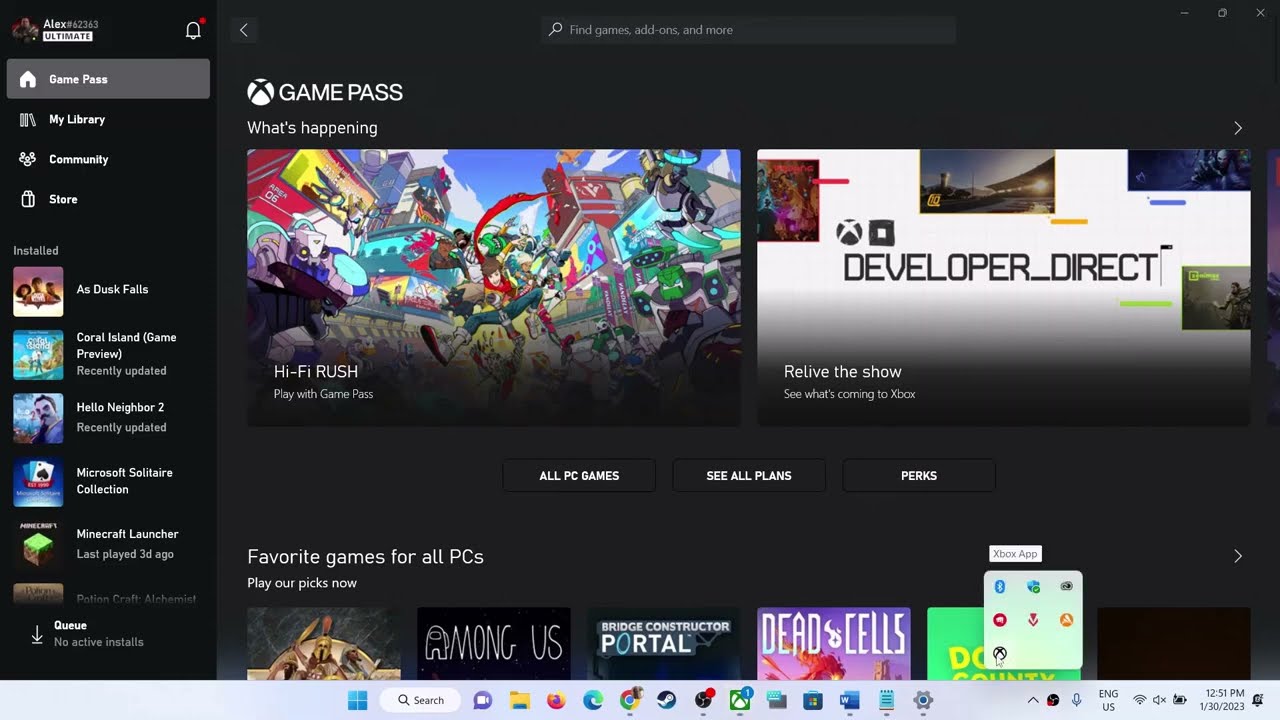This screenshot has width=1280, height=720.
Task: Open File Explorer from taskbar
Action: (520, 701)
